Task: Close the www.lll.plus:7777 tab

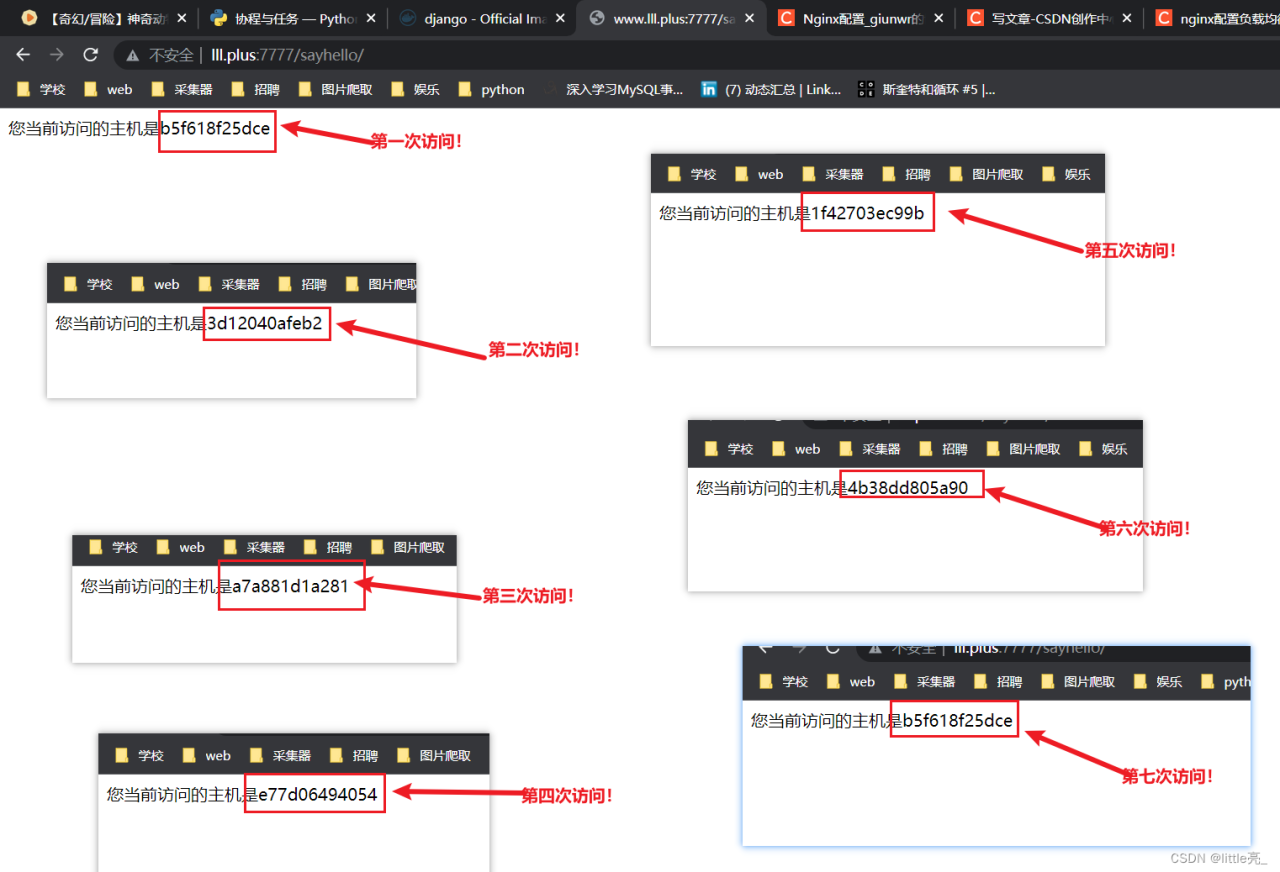Action: point(750,18)
